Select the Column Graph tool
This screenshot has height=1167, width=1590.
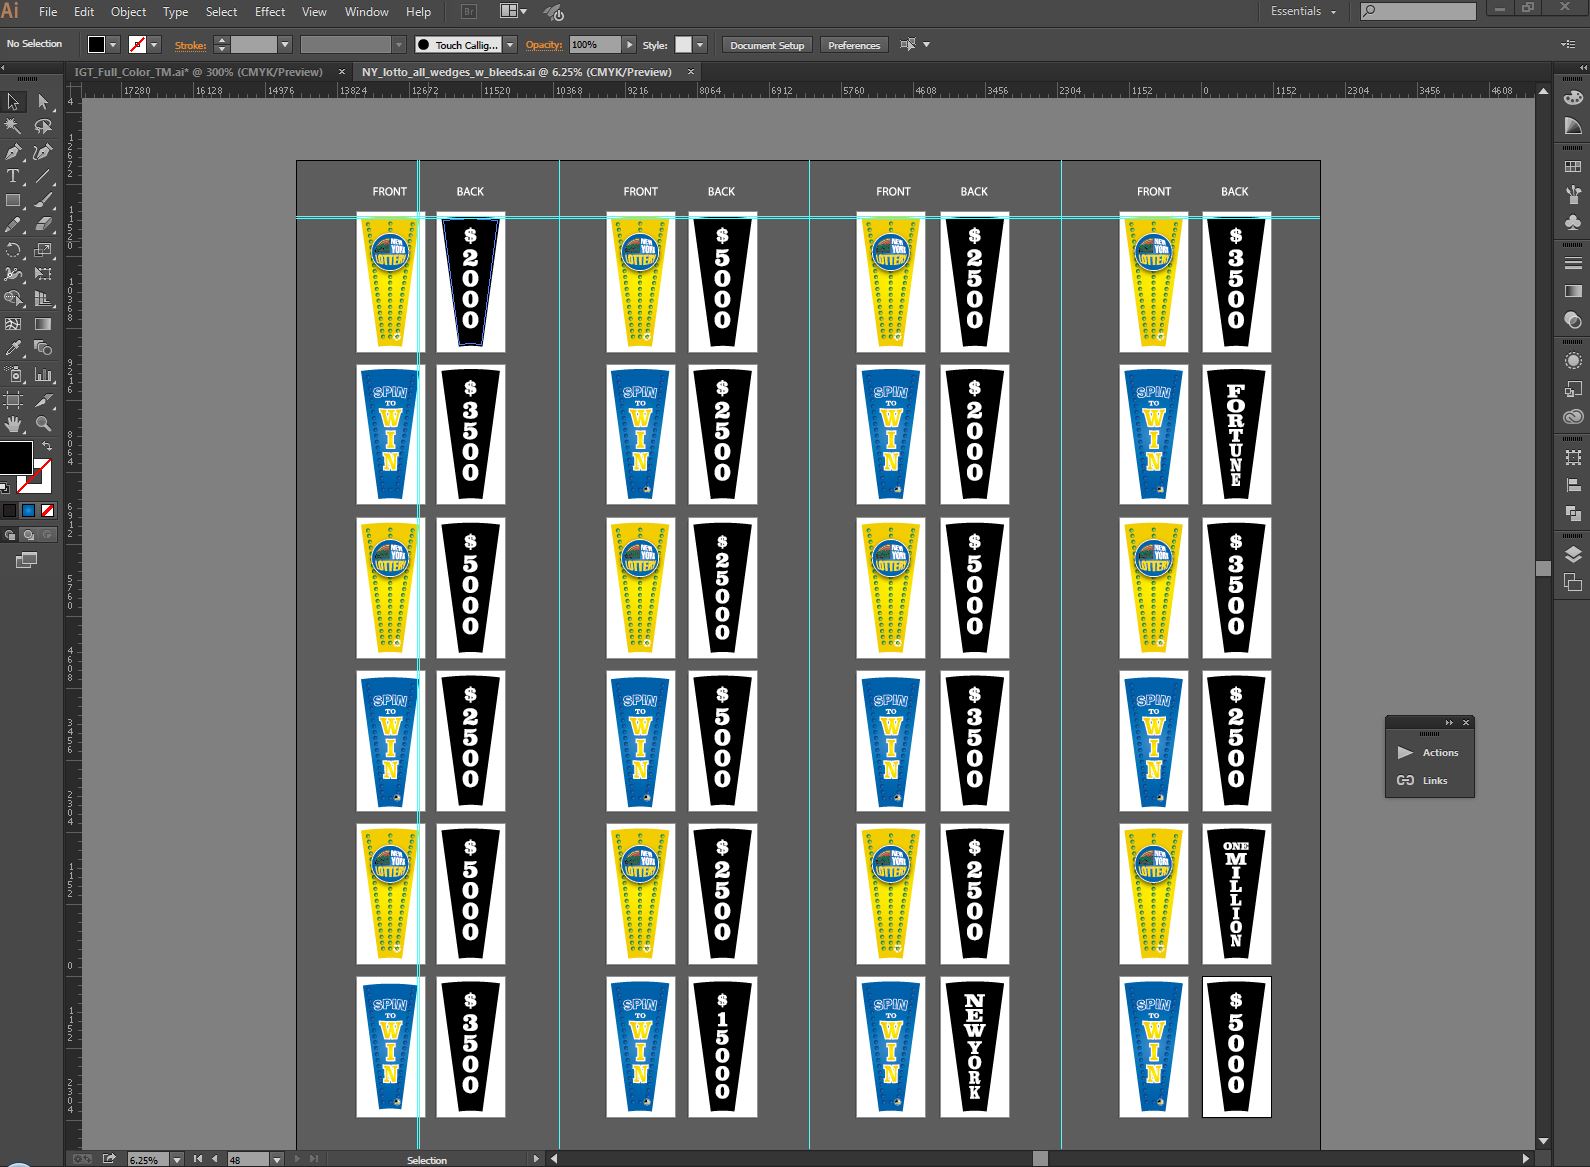(x=43, y=375)
